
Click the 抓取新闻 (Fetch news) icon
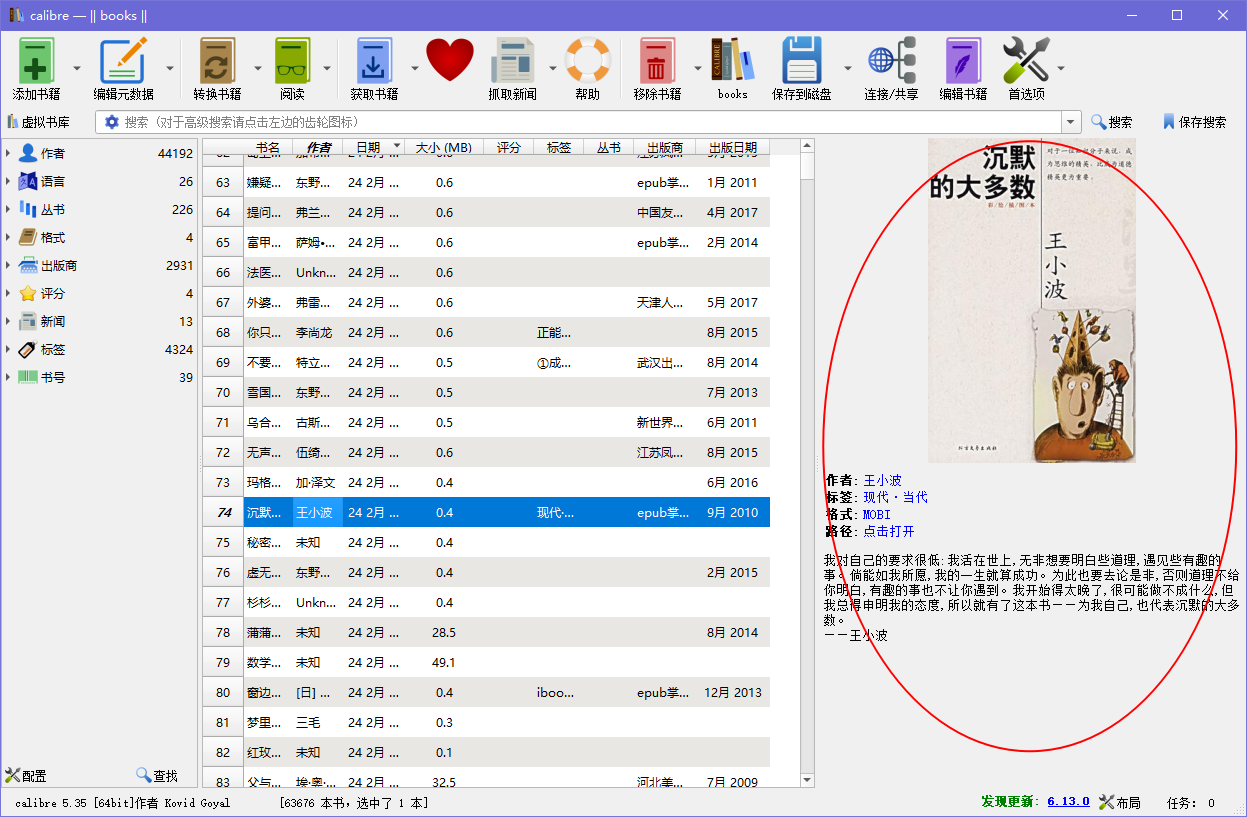(x=513, y=60)
